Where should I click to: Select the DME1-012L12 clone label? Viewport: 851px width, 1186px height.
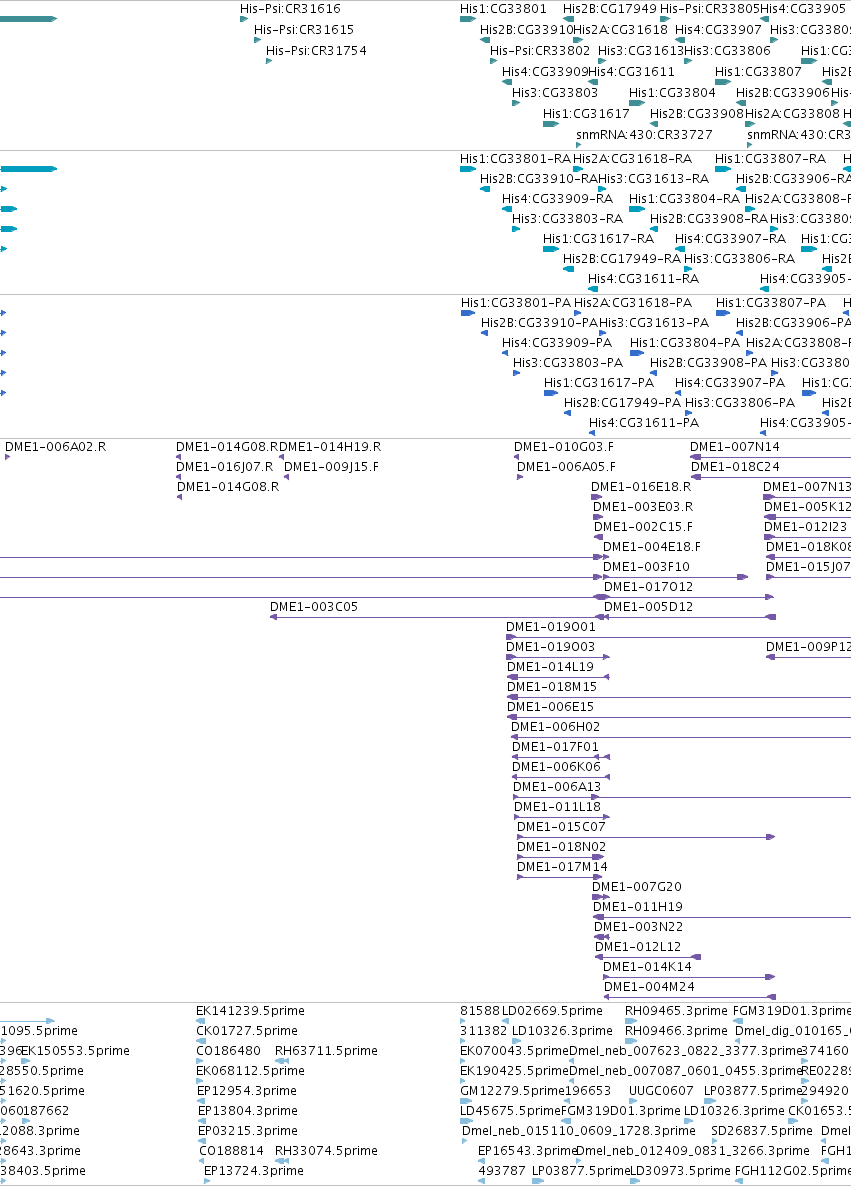coord(638,948)
